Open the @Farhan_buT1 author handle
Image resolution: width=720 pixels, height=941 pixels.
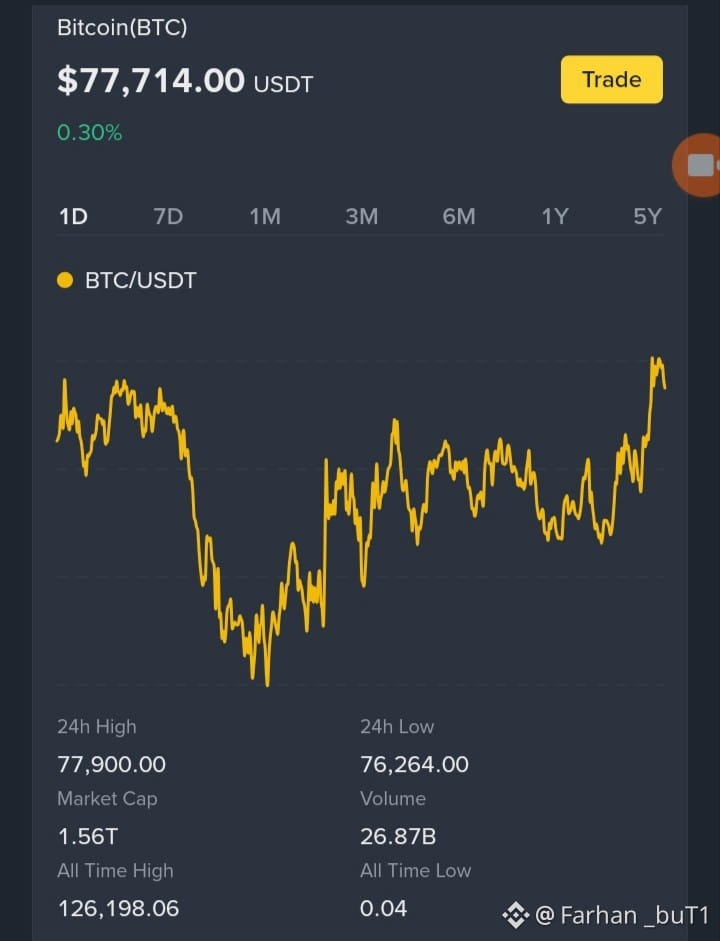click(622, 915)
